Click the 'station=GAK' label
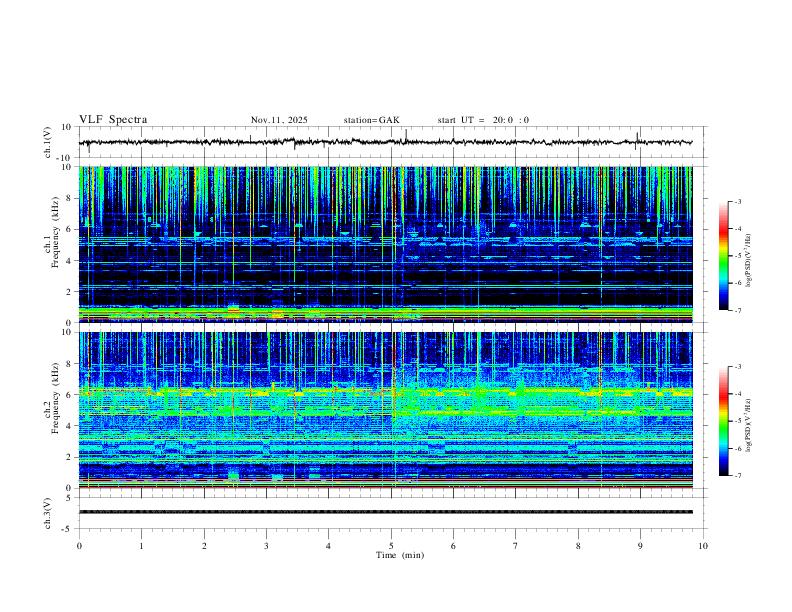The height and width of the screenshot is (612, 792). tap(372, 120)
